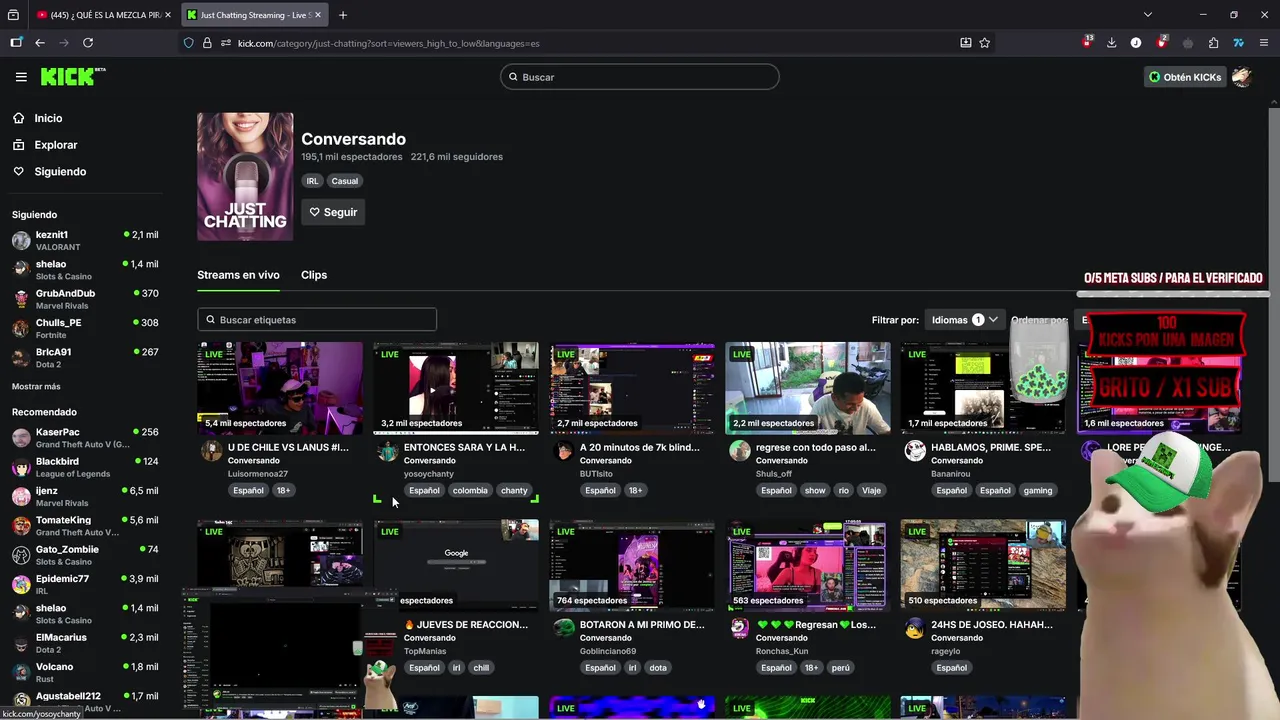Bookmark this page with star icon
The image size is (1280, 720).
point(985,43)
